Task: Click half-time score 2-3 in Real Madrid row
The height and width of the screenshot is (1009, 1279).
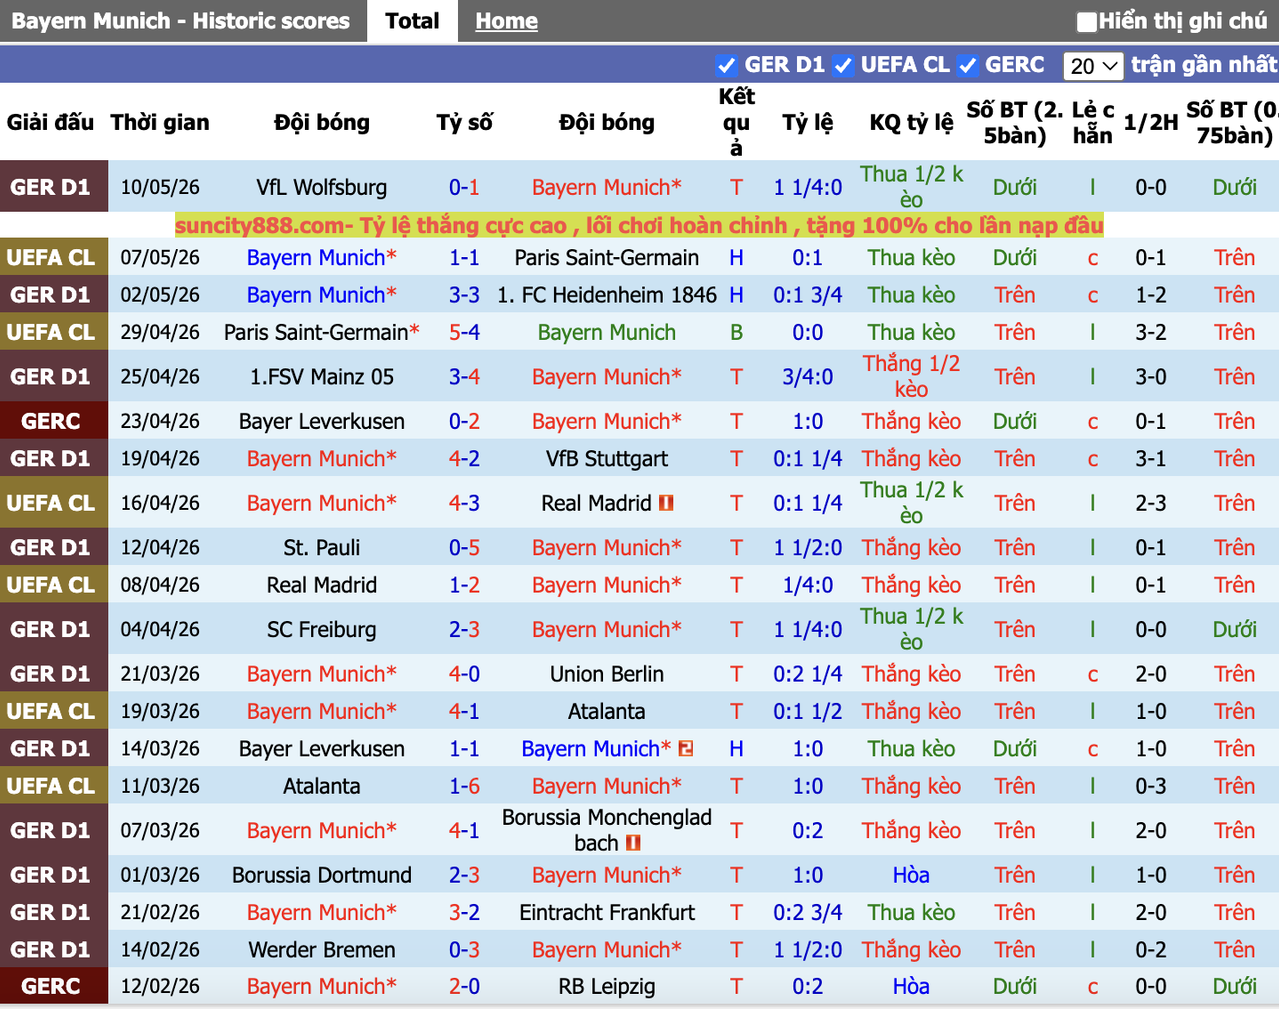Action: (1151, 503)
